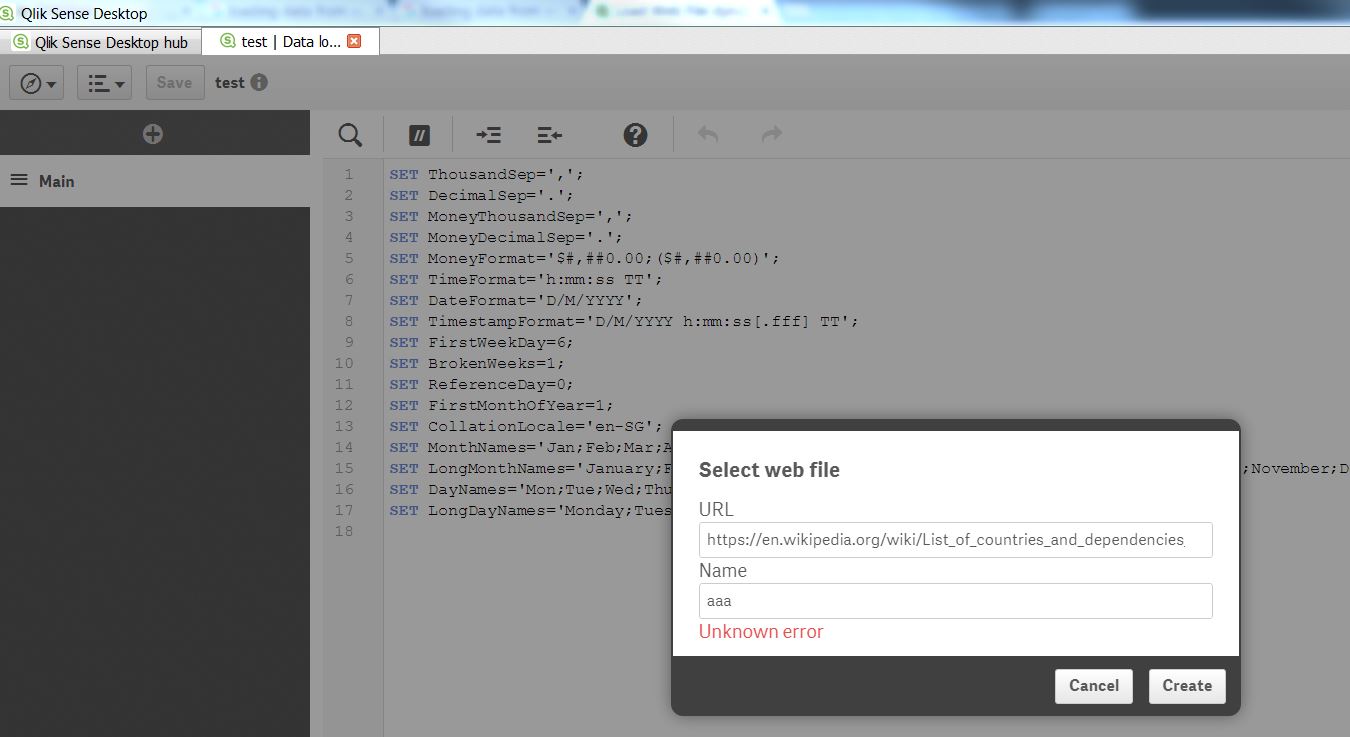The height and width of the screenshot is (737, 1350).
Task: Create the web file connection
Action: [1187, 686]
